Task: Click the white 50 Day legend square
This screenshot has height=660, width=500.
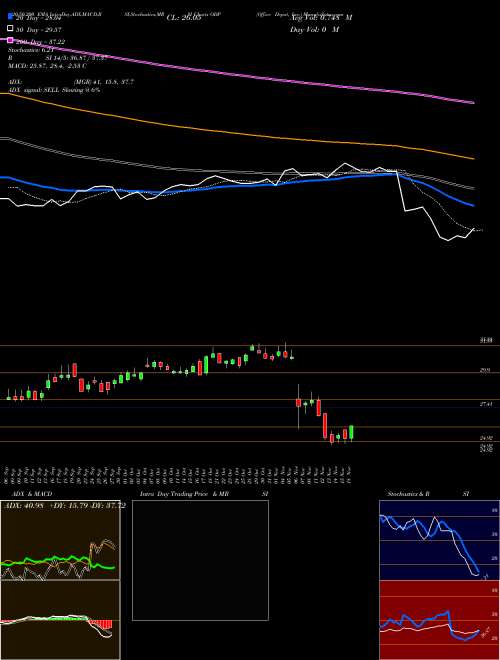Action: coord(10,29)
